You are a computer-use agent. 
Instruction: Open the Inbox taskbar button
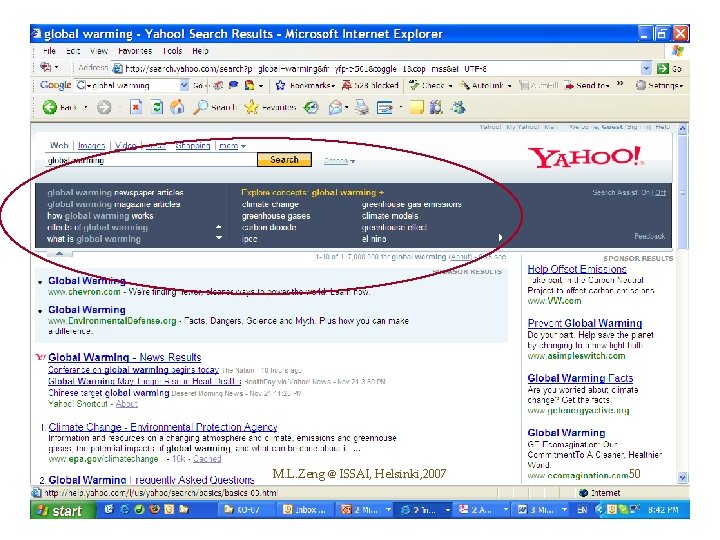[x=305, y=510]
